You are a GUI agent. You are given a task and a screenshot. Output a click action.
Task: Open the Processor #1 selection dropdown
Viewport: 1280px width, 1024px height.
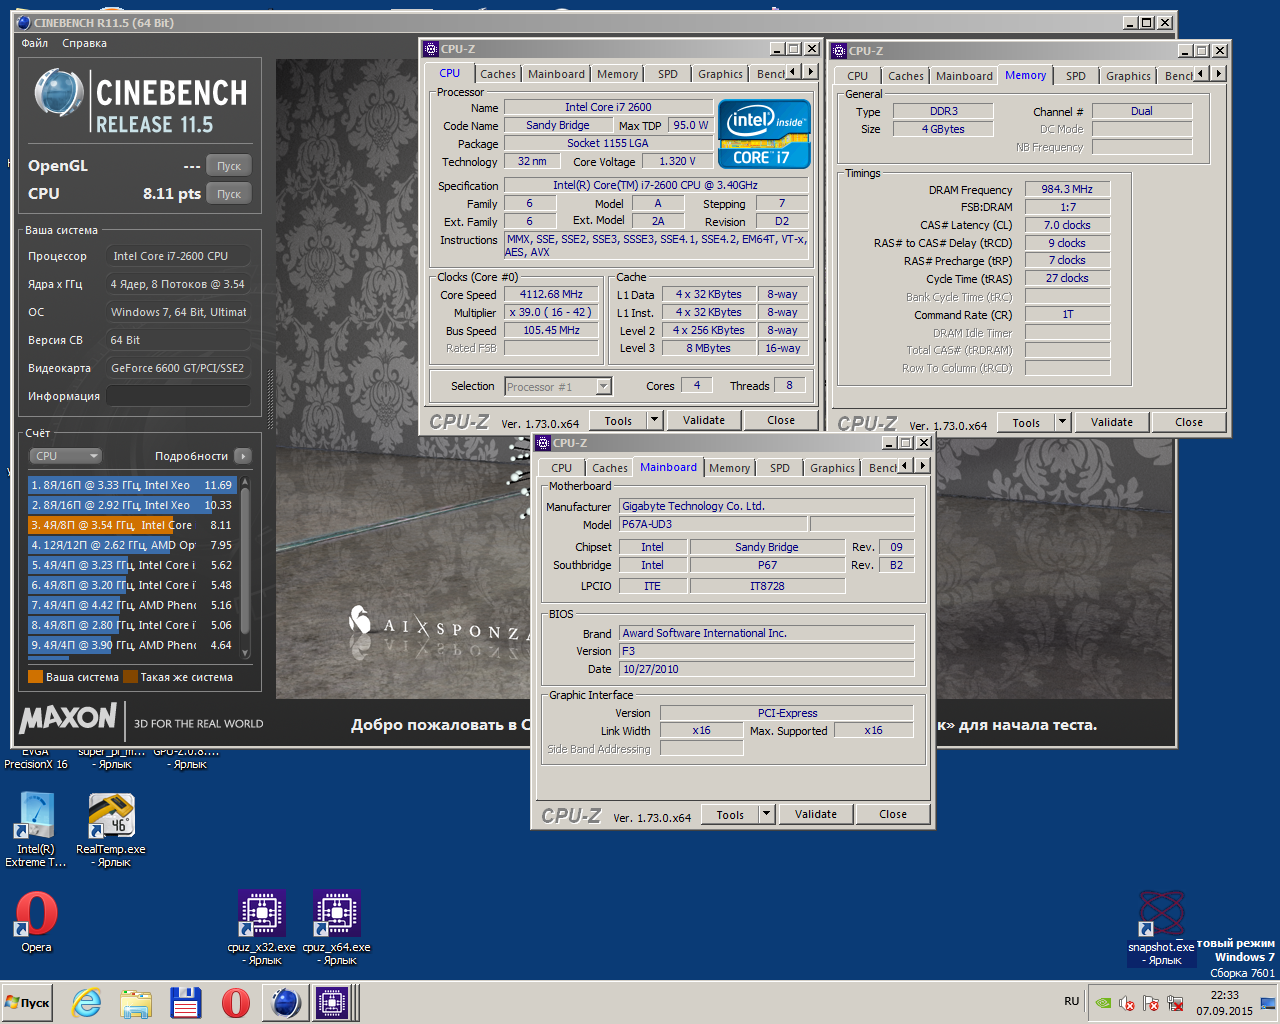[x=558, y=387]
